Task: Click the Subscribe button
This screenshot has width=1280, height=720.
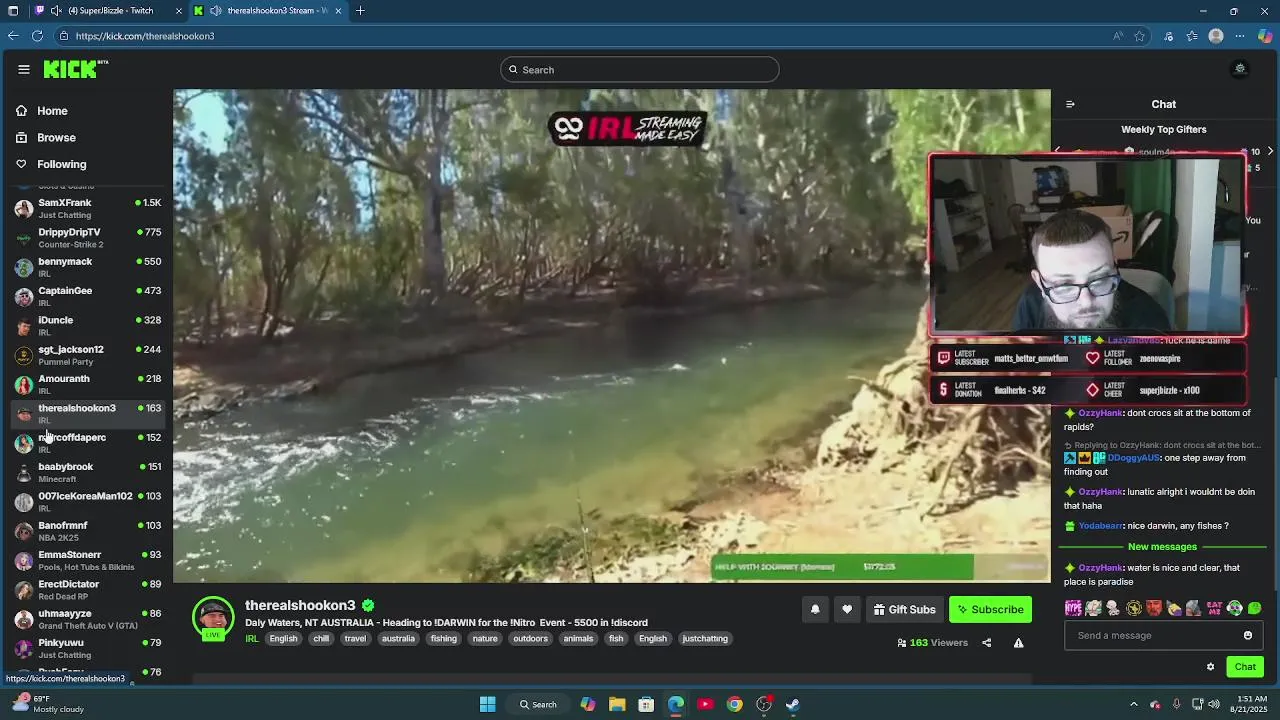Action: pyautogui.click(x=990, y=609)
